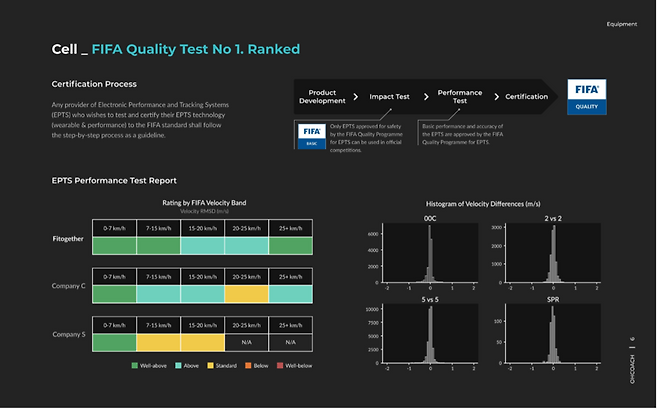Click the FIFA Quality badge logo
Screen dimensions: 658x410
point(587,98)
